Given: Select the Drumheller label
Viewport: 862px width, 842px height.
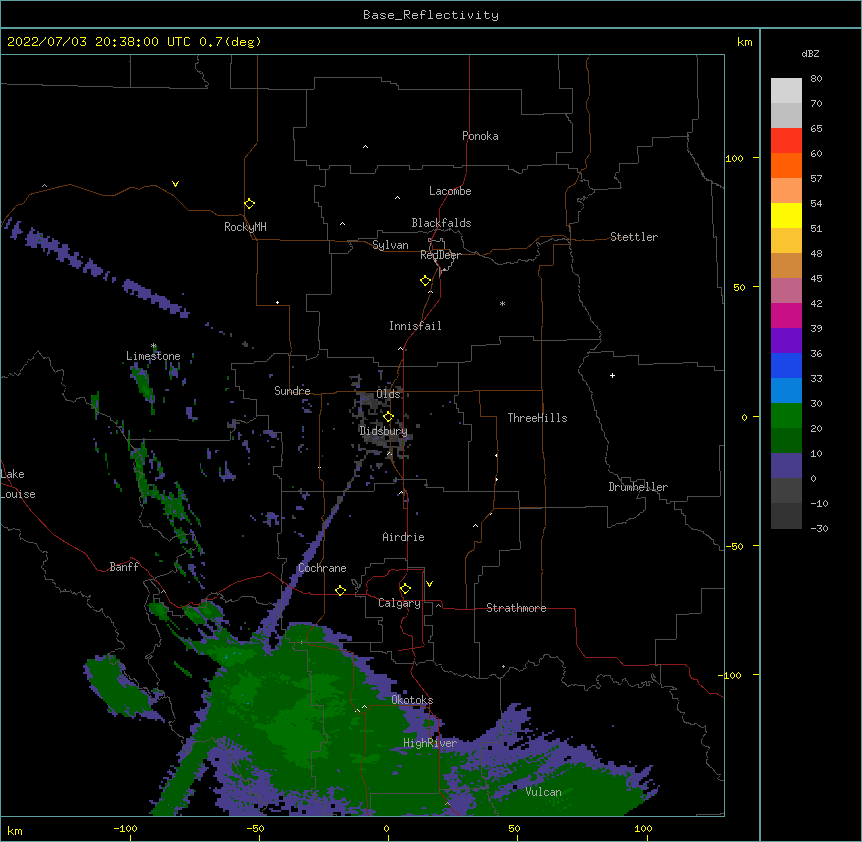Looking at the screenshot, I should point(638,487).
